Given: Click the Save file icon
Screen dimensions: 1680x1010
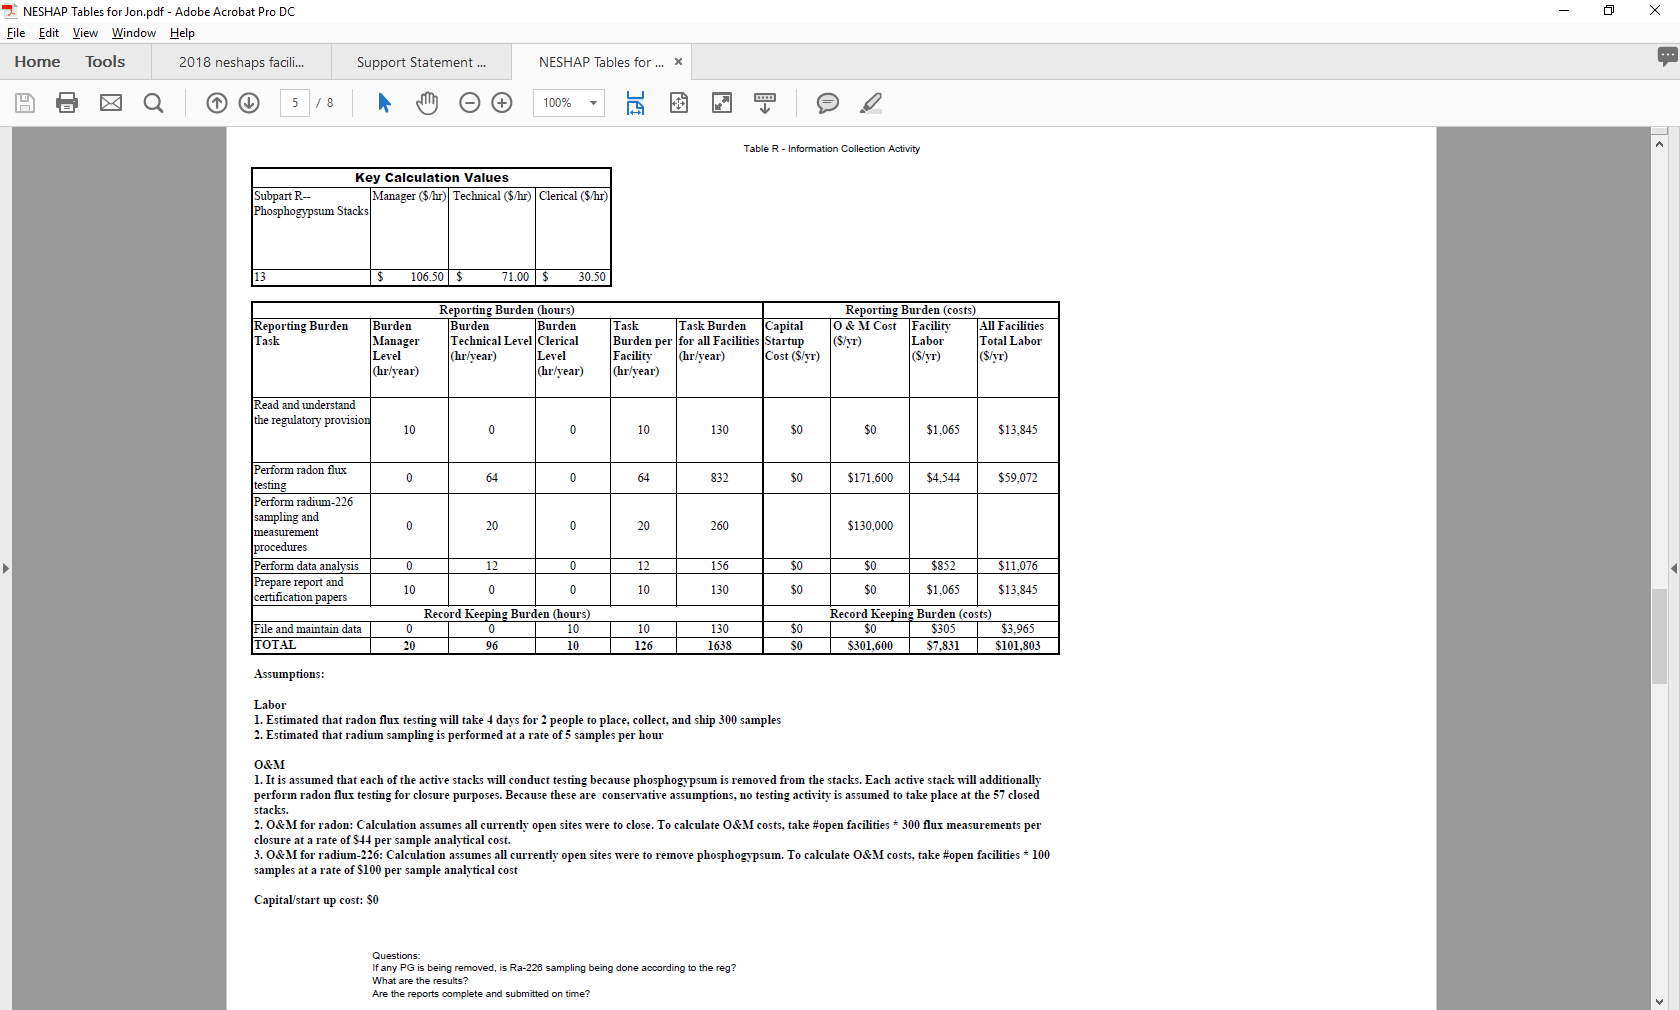Looking at the screenshot, I should click(x=25, y=103).
